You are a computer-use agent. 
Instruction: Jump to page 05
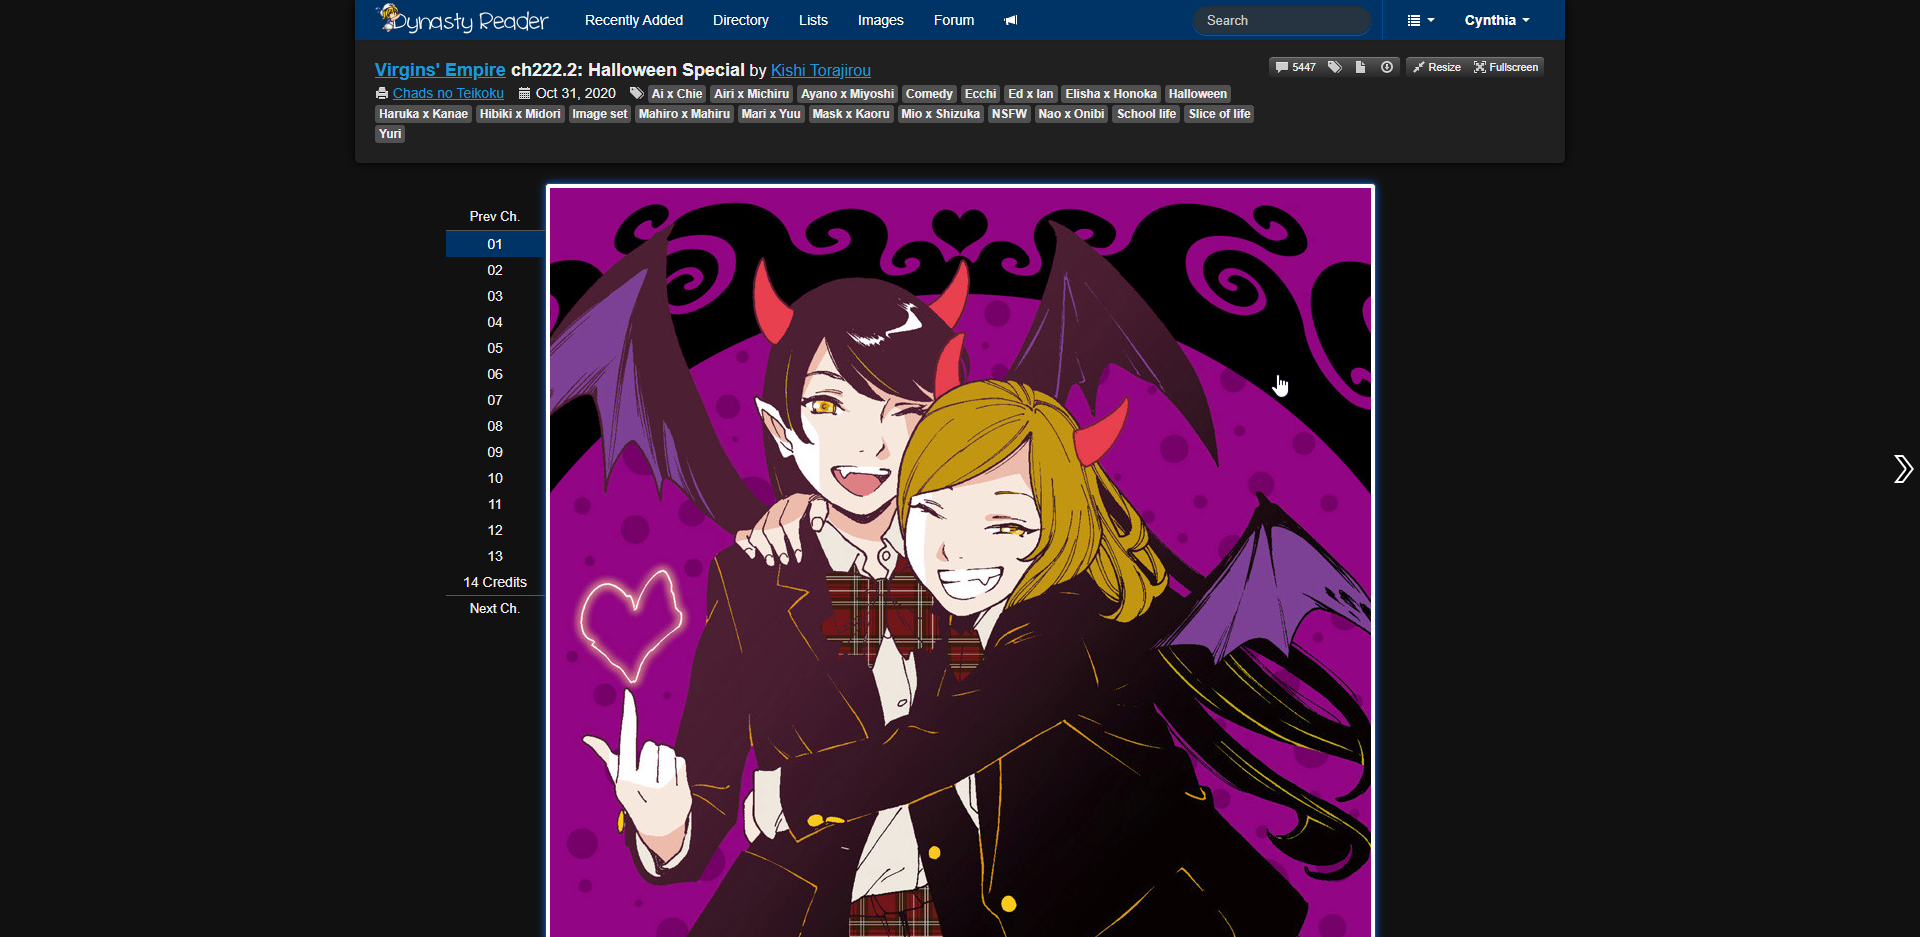(x=495, y=348)
